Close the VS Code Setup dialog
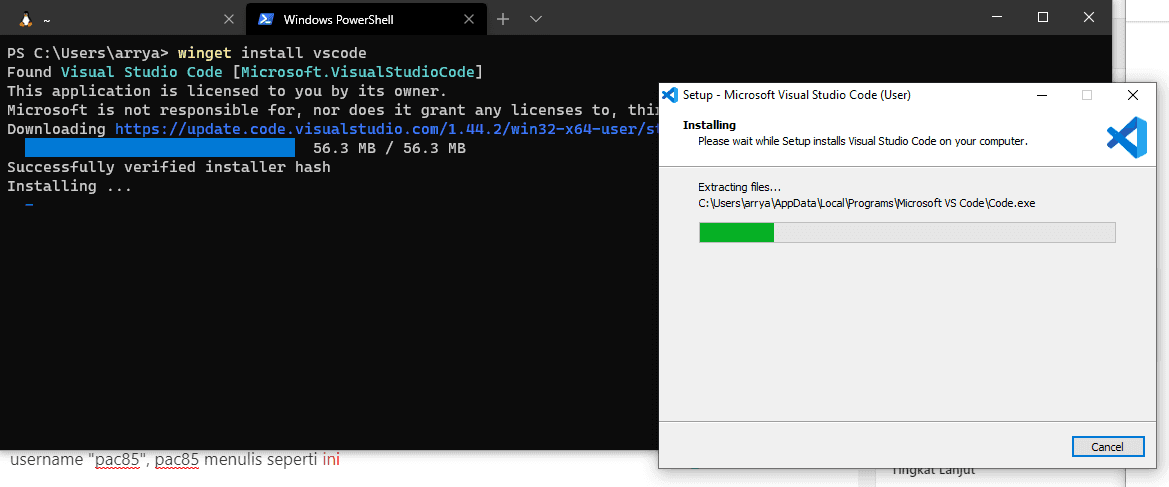This screenshot has width=1169, height=487. [1132, 95]
